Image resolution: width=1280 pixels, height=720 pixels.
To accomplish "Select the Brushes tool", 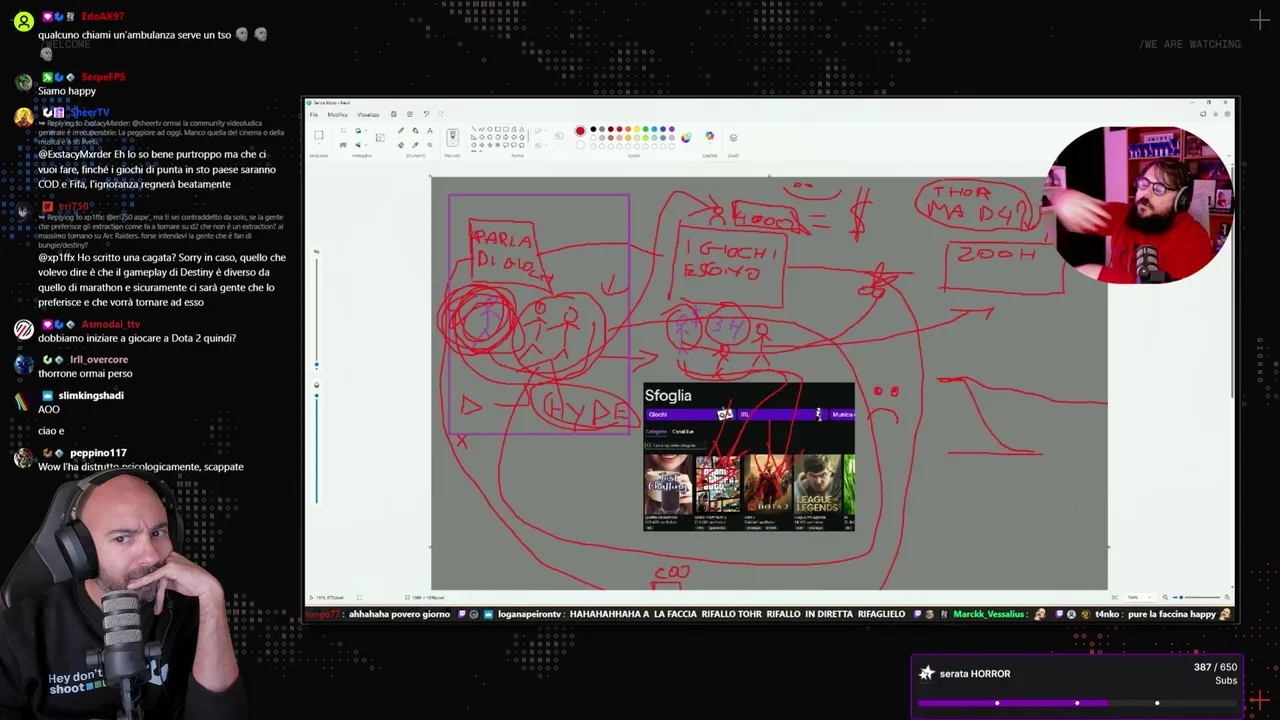I will 452,134.
